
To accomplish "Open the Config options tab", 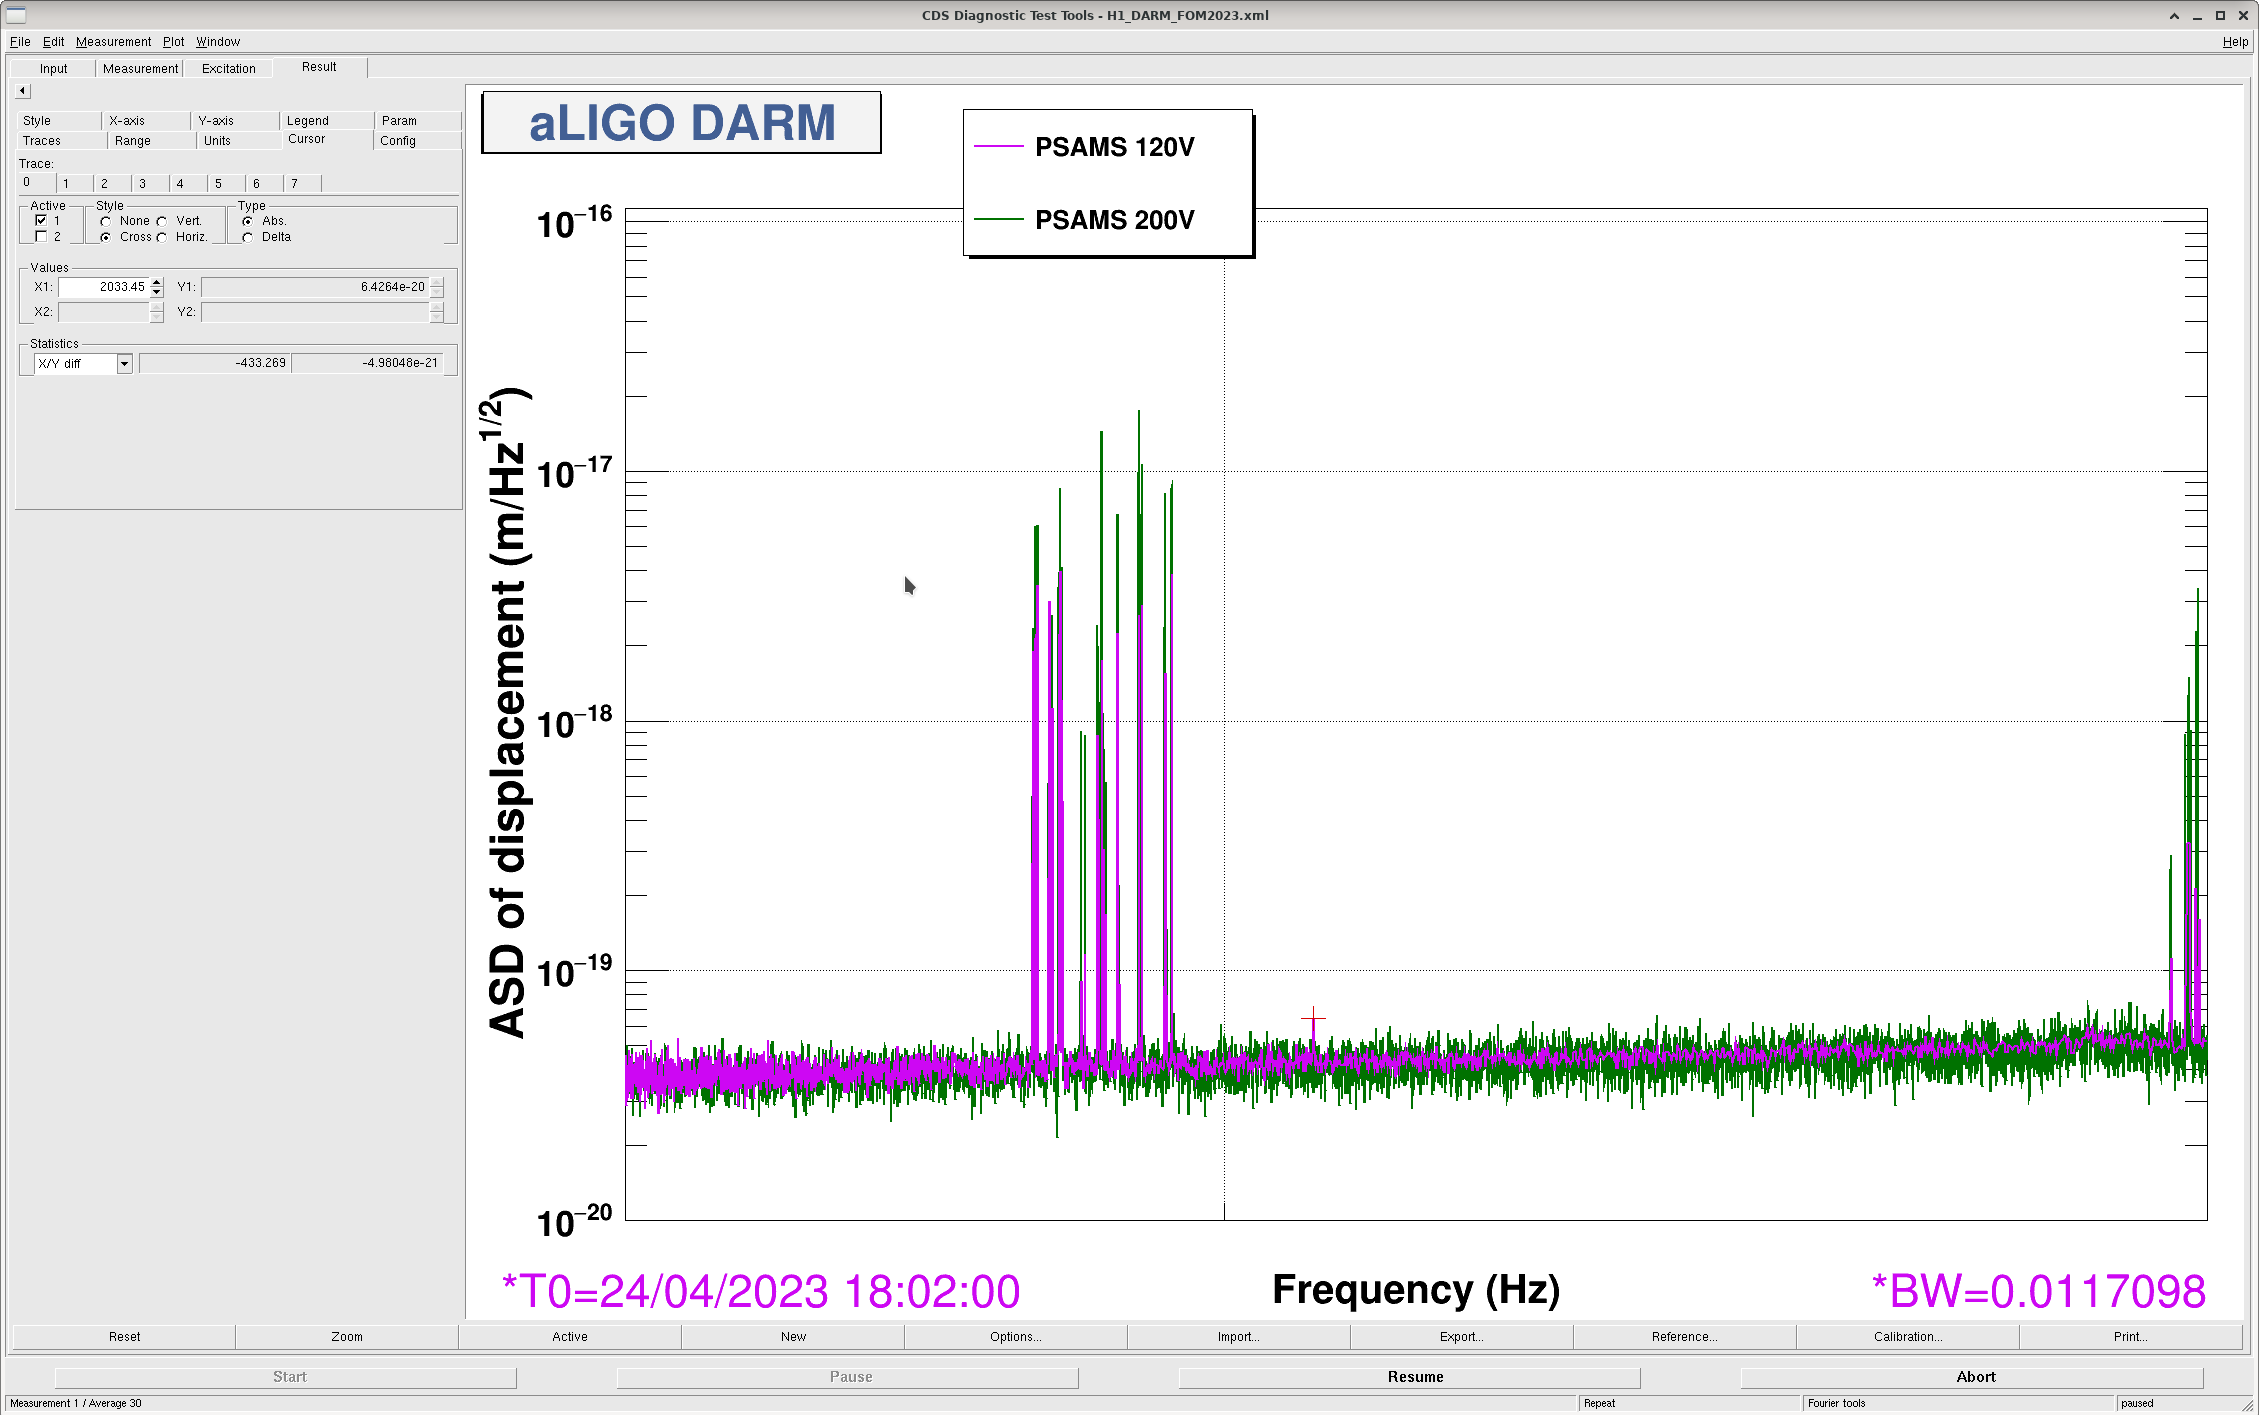I will pos(418,141).
